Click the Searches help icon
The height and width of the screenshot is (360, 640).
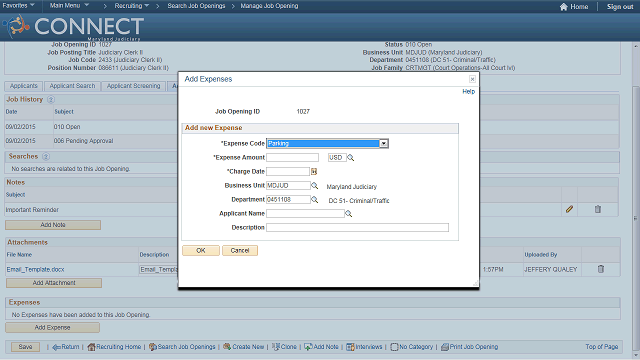pyautogui.click(x=46, y=156)
